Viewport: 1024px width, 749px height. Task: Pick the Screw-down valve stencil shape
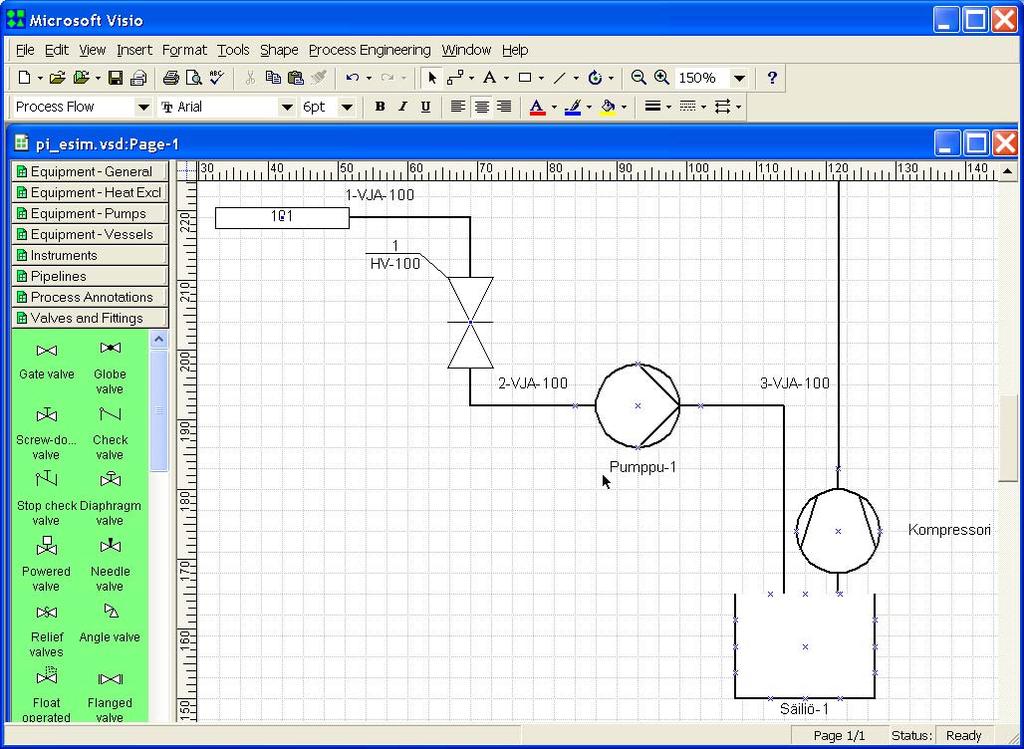46,434
